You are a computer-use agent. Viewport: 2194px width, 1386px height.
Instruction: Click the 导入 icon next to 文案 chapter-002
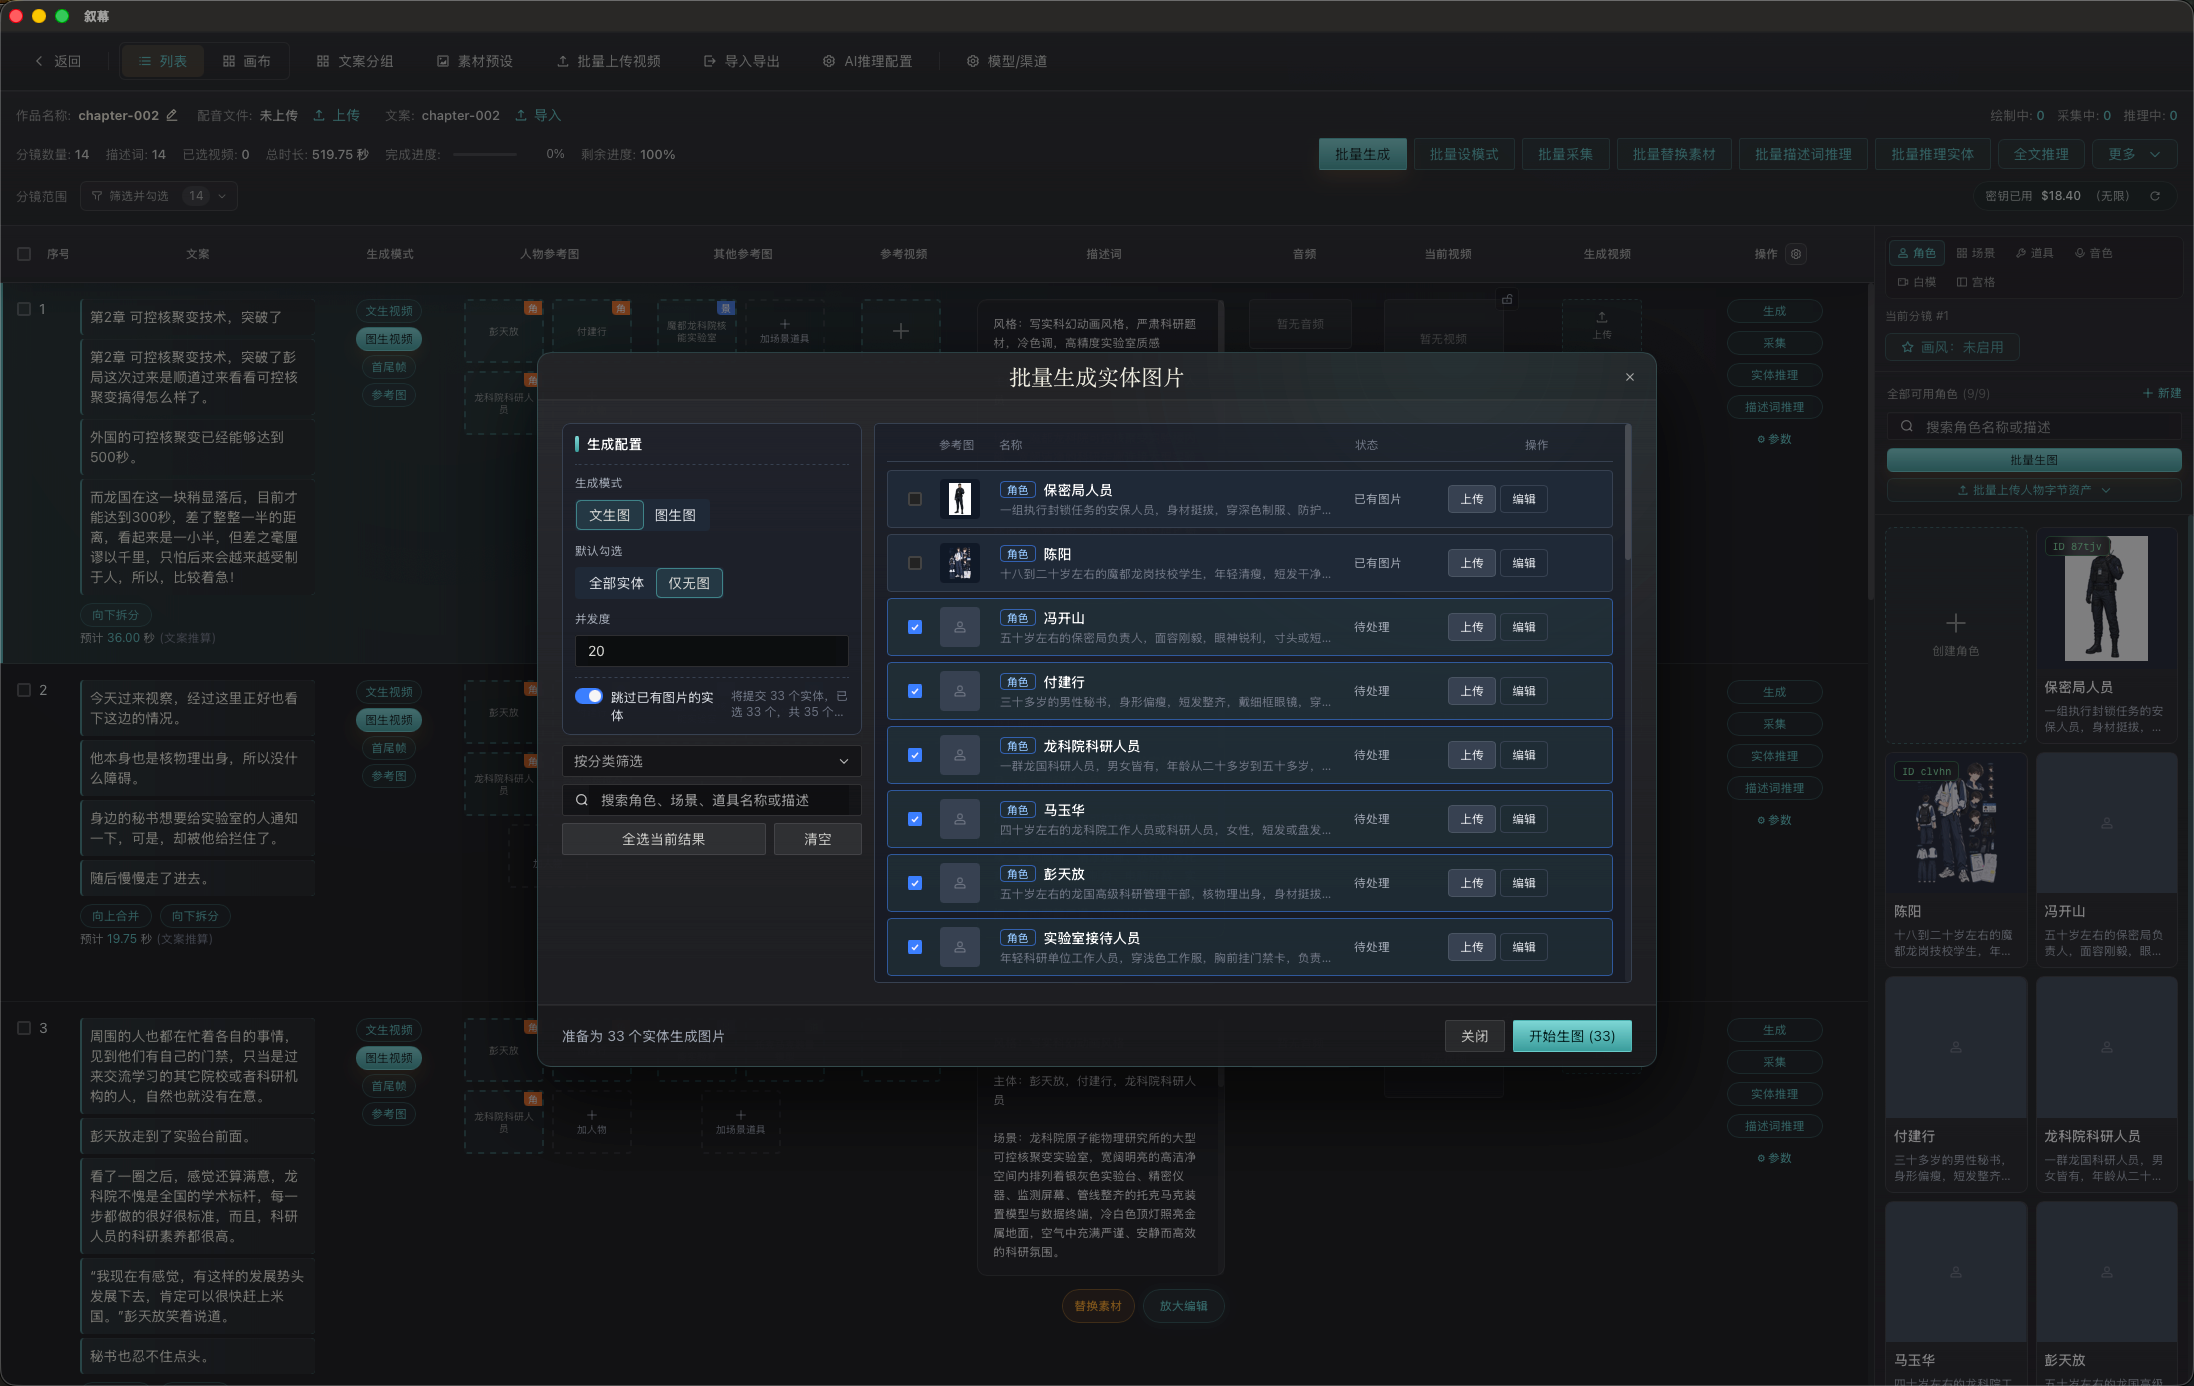pyautogui.click(x=521, y=115)
